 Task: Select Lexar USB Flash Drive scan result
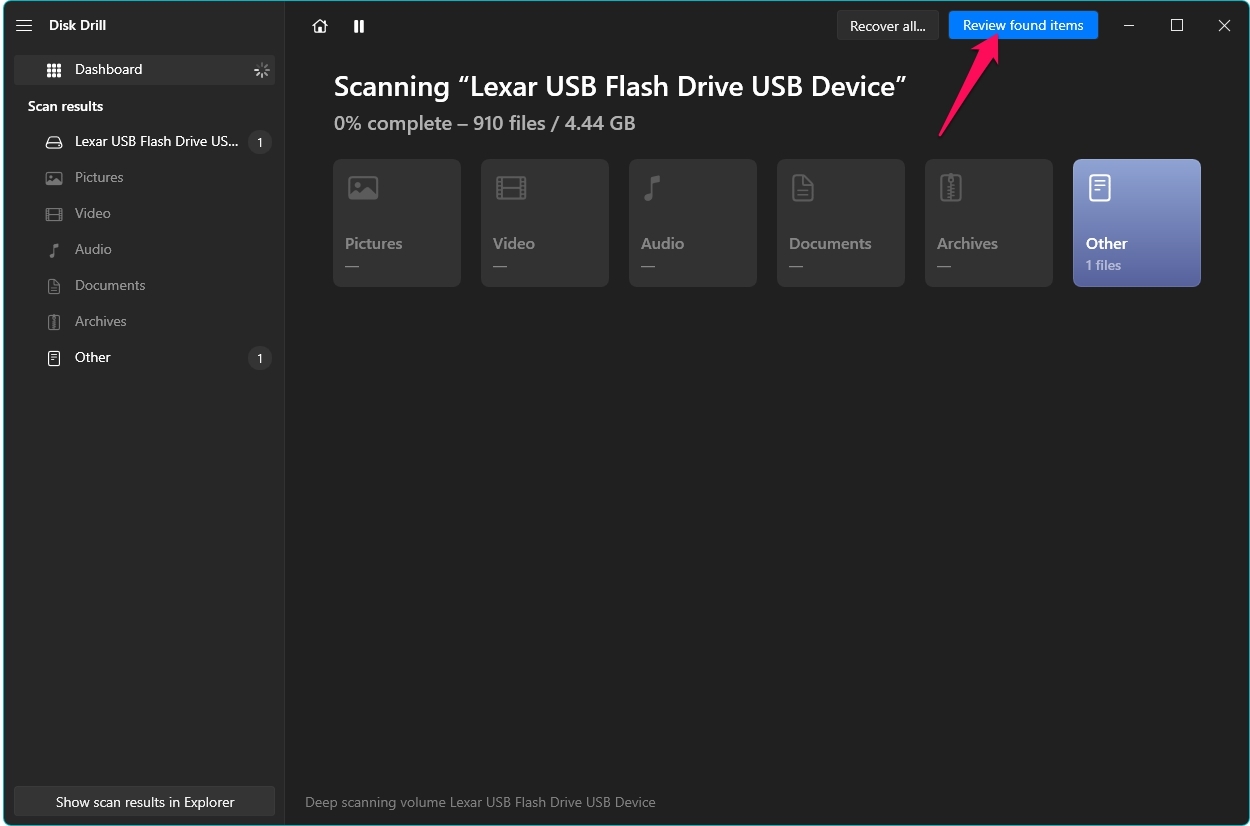pos(145,142)
